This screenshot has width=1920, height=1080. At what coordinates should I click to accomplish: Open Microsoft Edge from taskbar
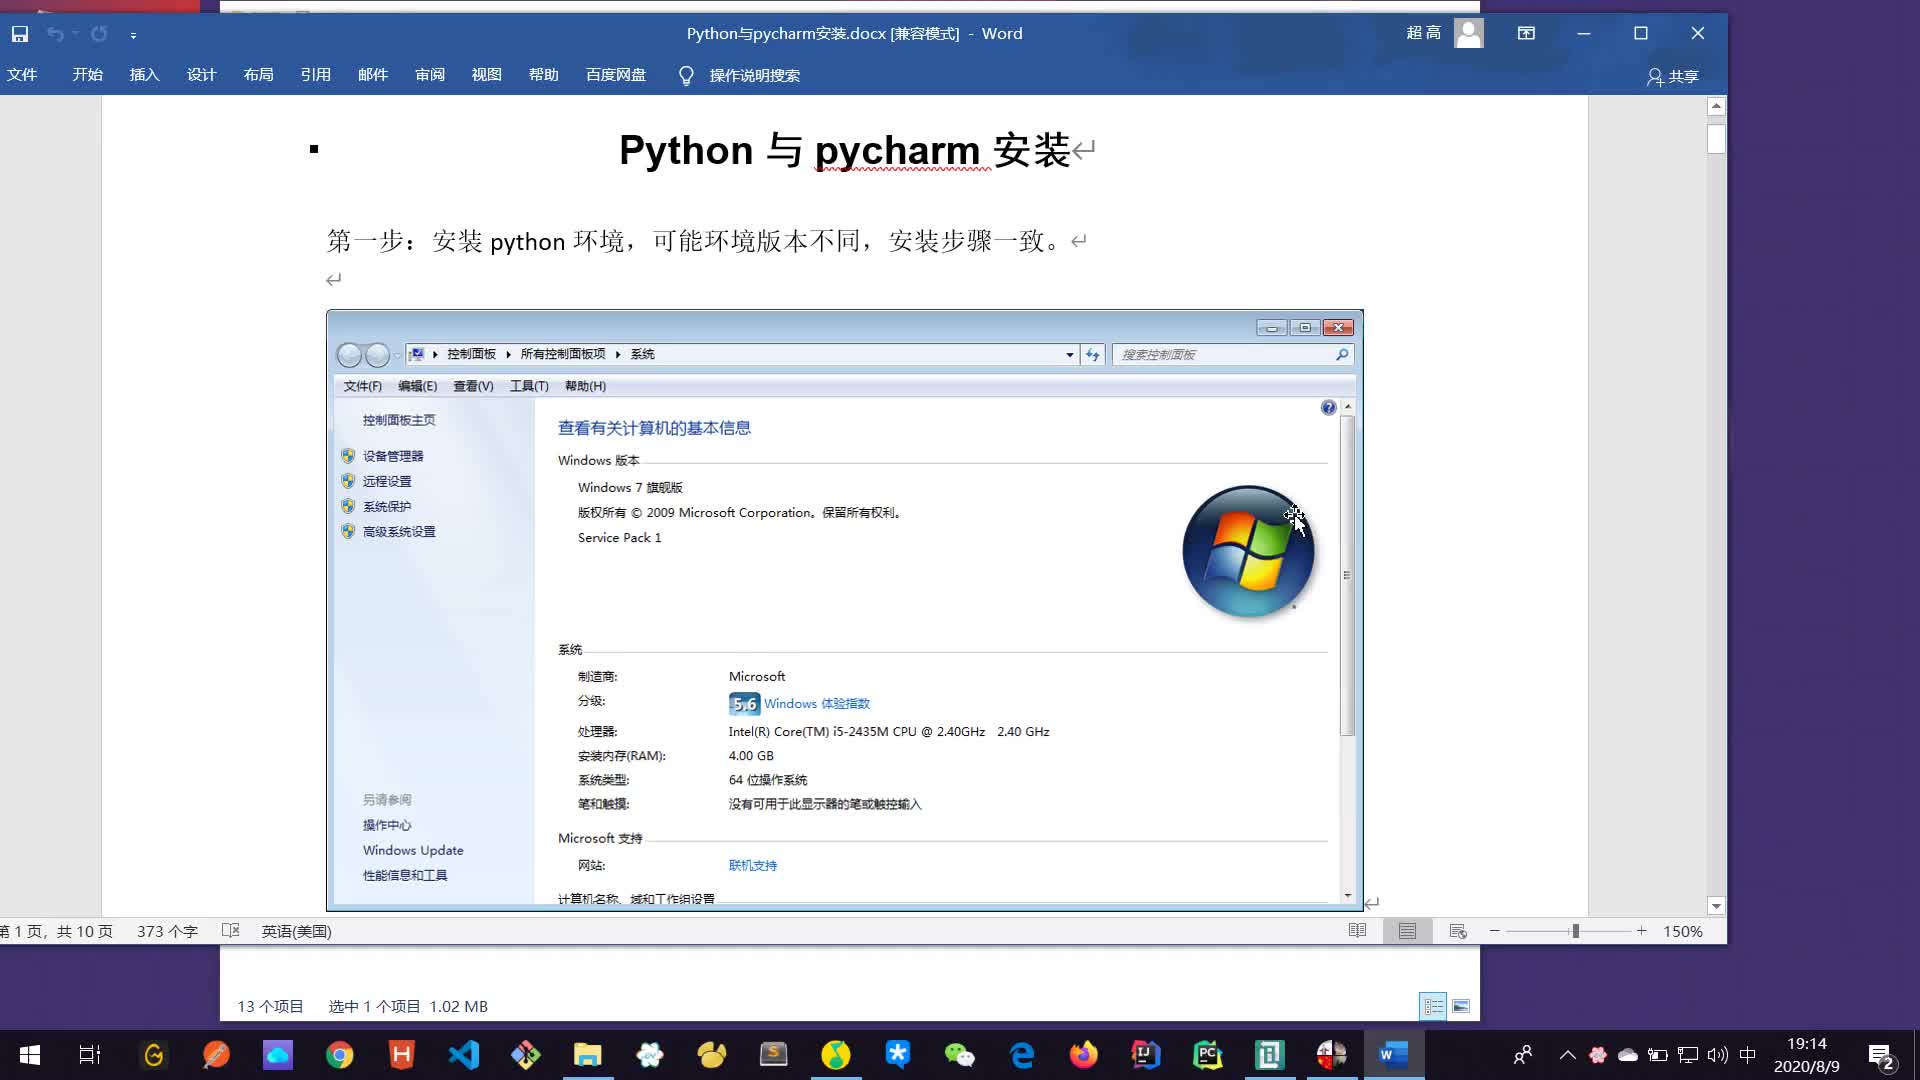1022,1055
